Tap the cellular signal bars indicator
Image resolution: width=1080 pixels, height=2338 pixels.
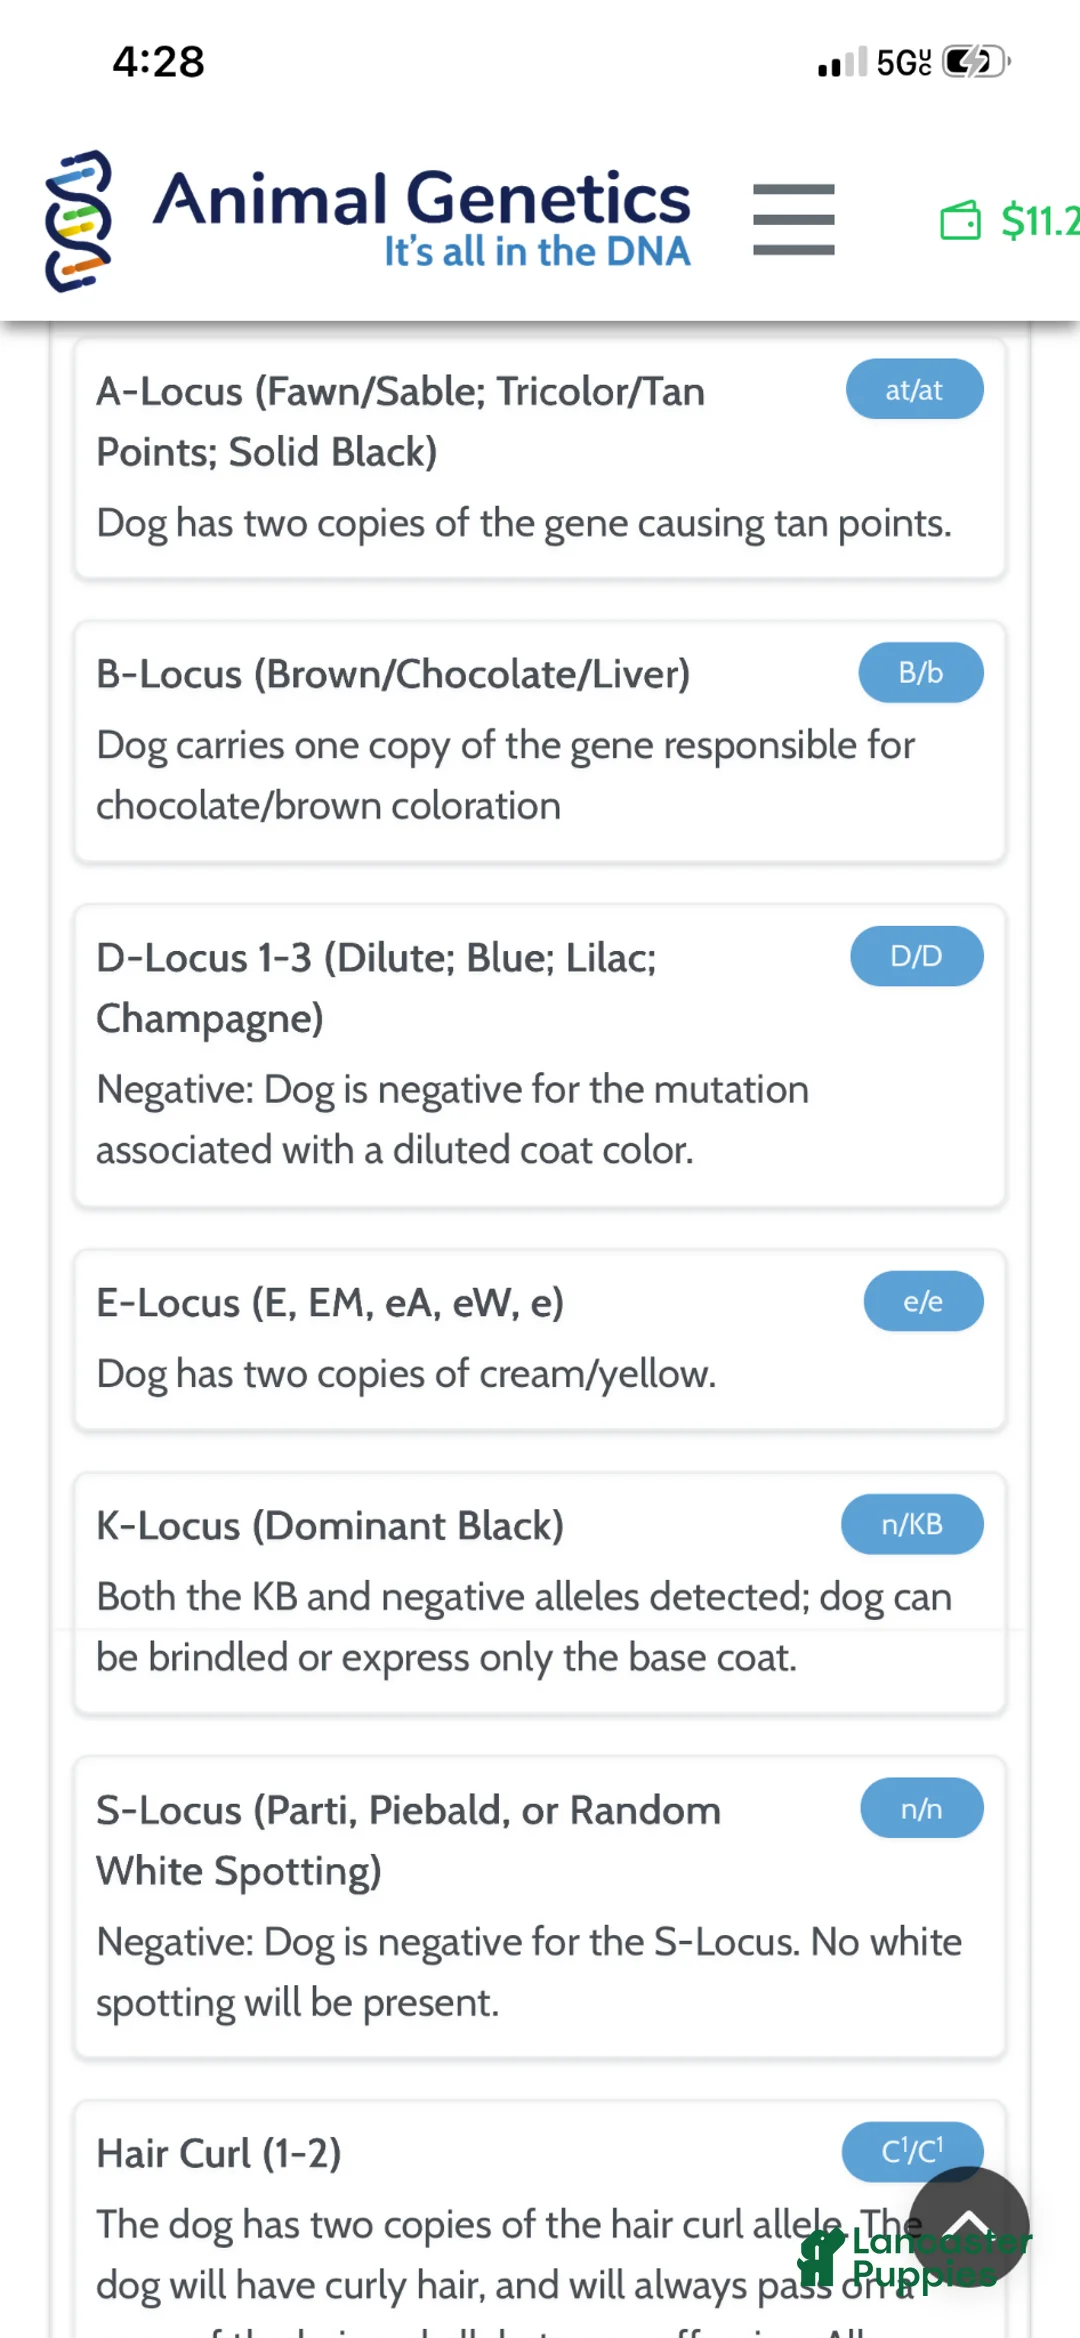pyautogui.click(x=840, y=62)
